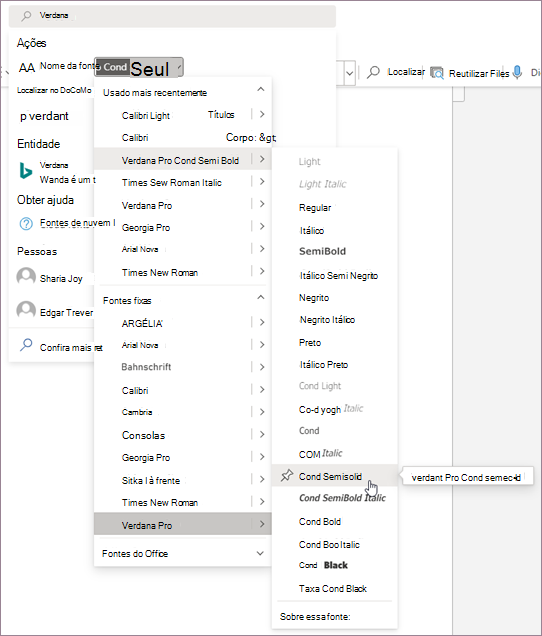Click the help question mark icon
Viewport: 542px width, 636px height.
[x=26, y=223]
